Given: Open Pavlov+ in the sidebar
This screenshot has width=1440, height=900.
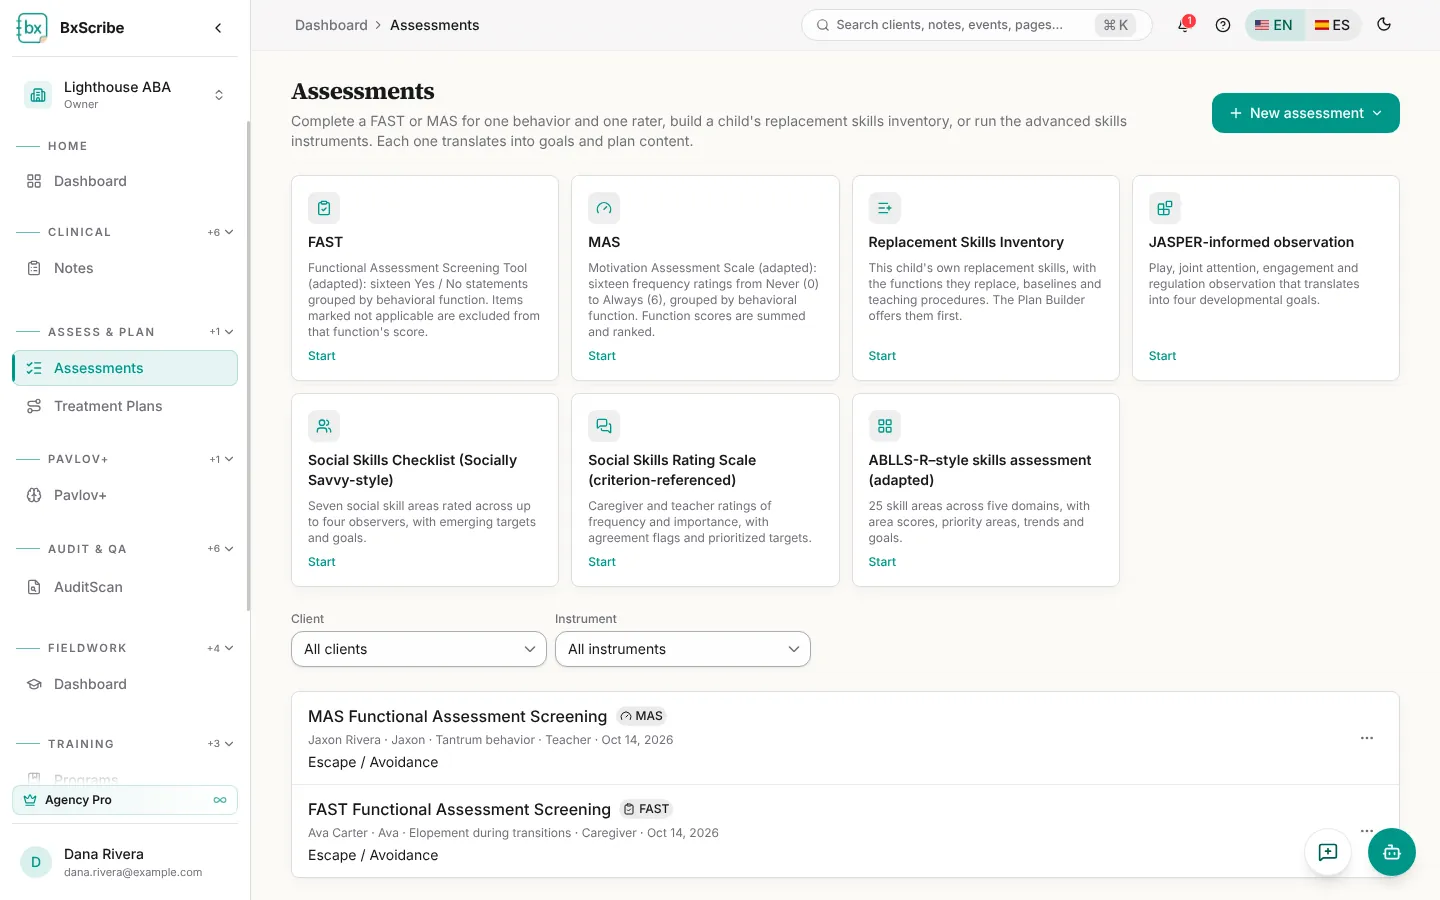Looking at the screenshot, I should (125, 495).
